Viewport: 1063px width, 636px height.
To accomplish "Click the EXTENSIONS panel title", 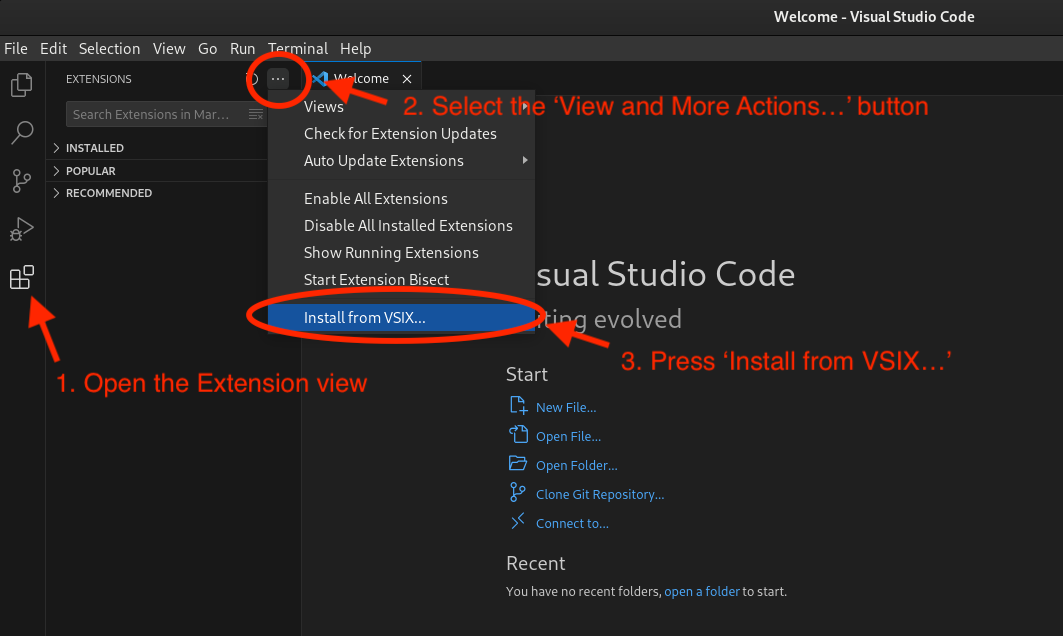I will (98, 79).
